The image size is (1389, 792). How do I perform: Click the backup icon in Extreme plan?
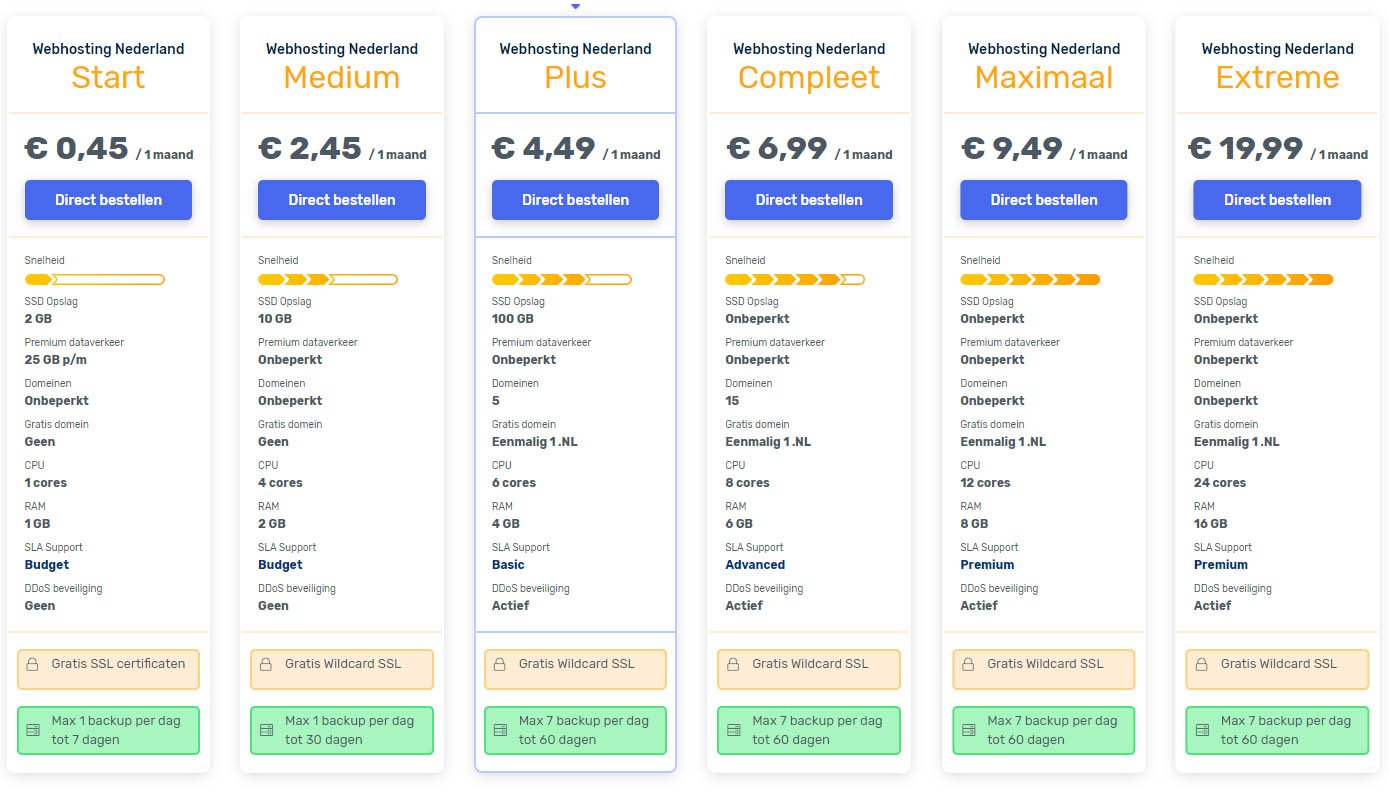click(x=1201, y=731)
